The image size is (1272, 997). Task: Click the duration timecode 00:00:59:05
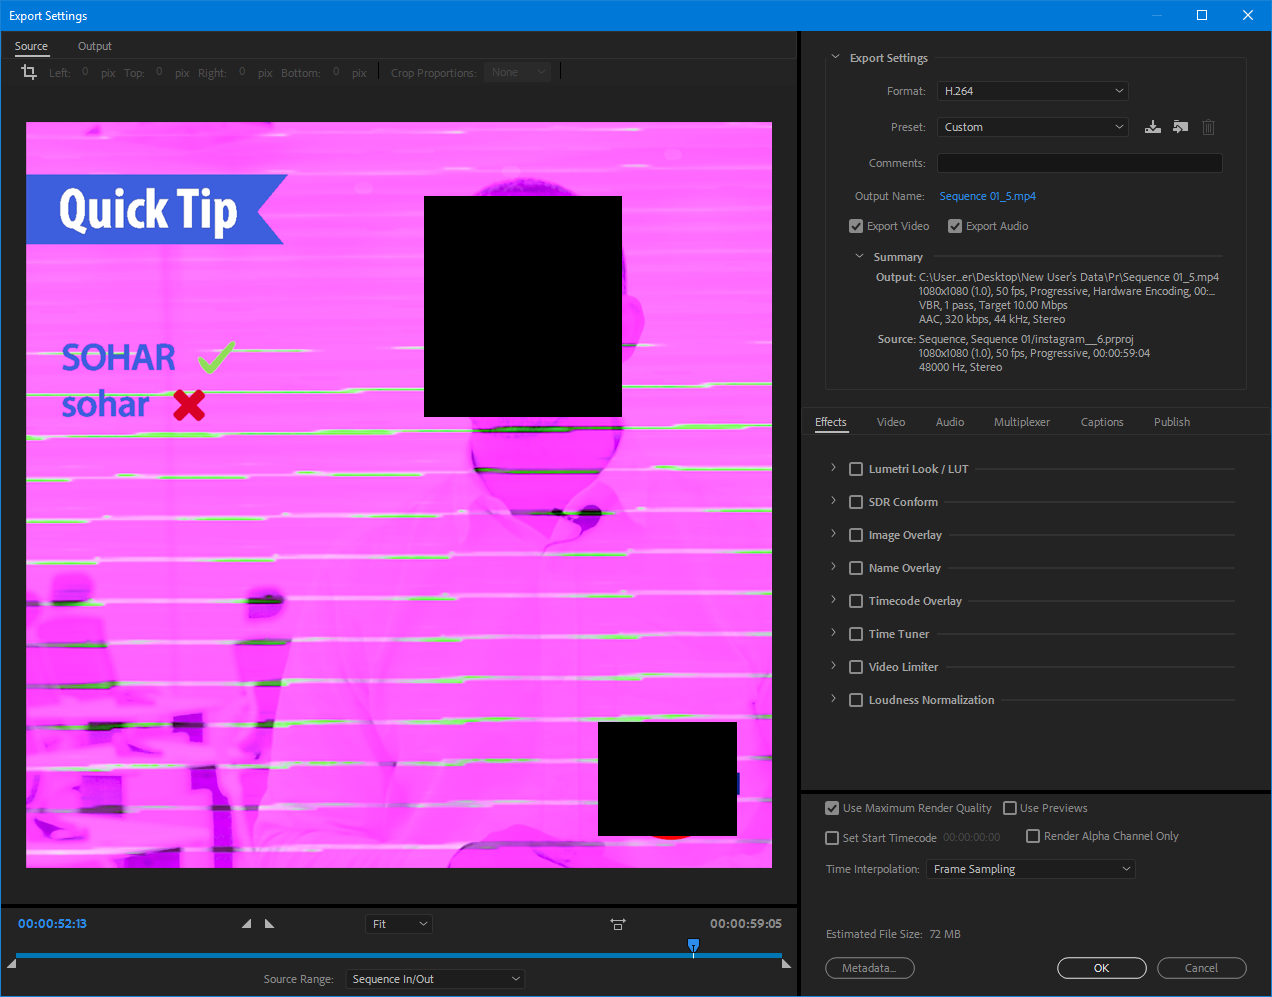[x=746, y=923]
